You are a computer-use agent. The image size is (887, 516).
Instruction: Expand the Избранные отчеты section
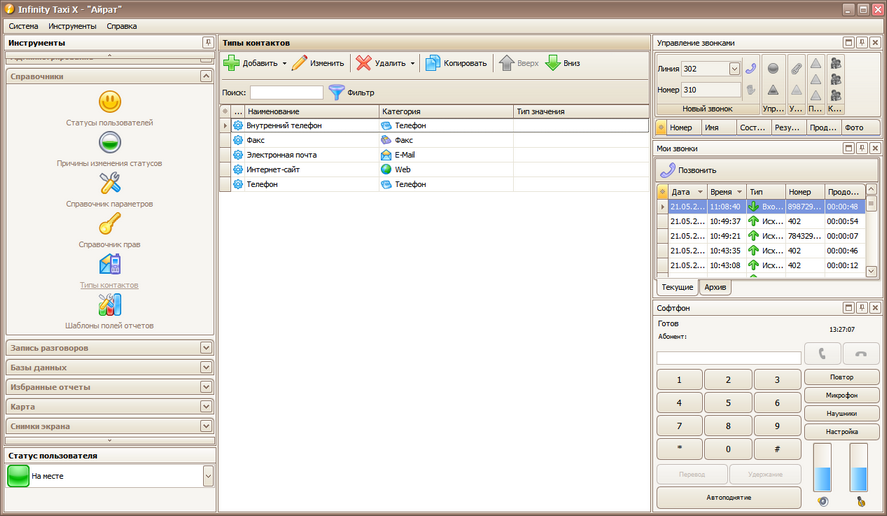coord(206,387)
